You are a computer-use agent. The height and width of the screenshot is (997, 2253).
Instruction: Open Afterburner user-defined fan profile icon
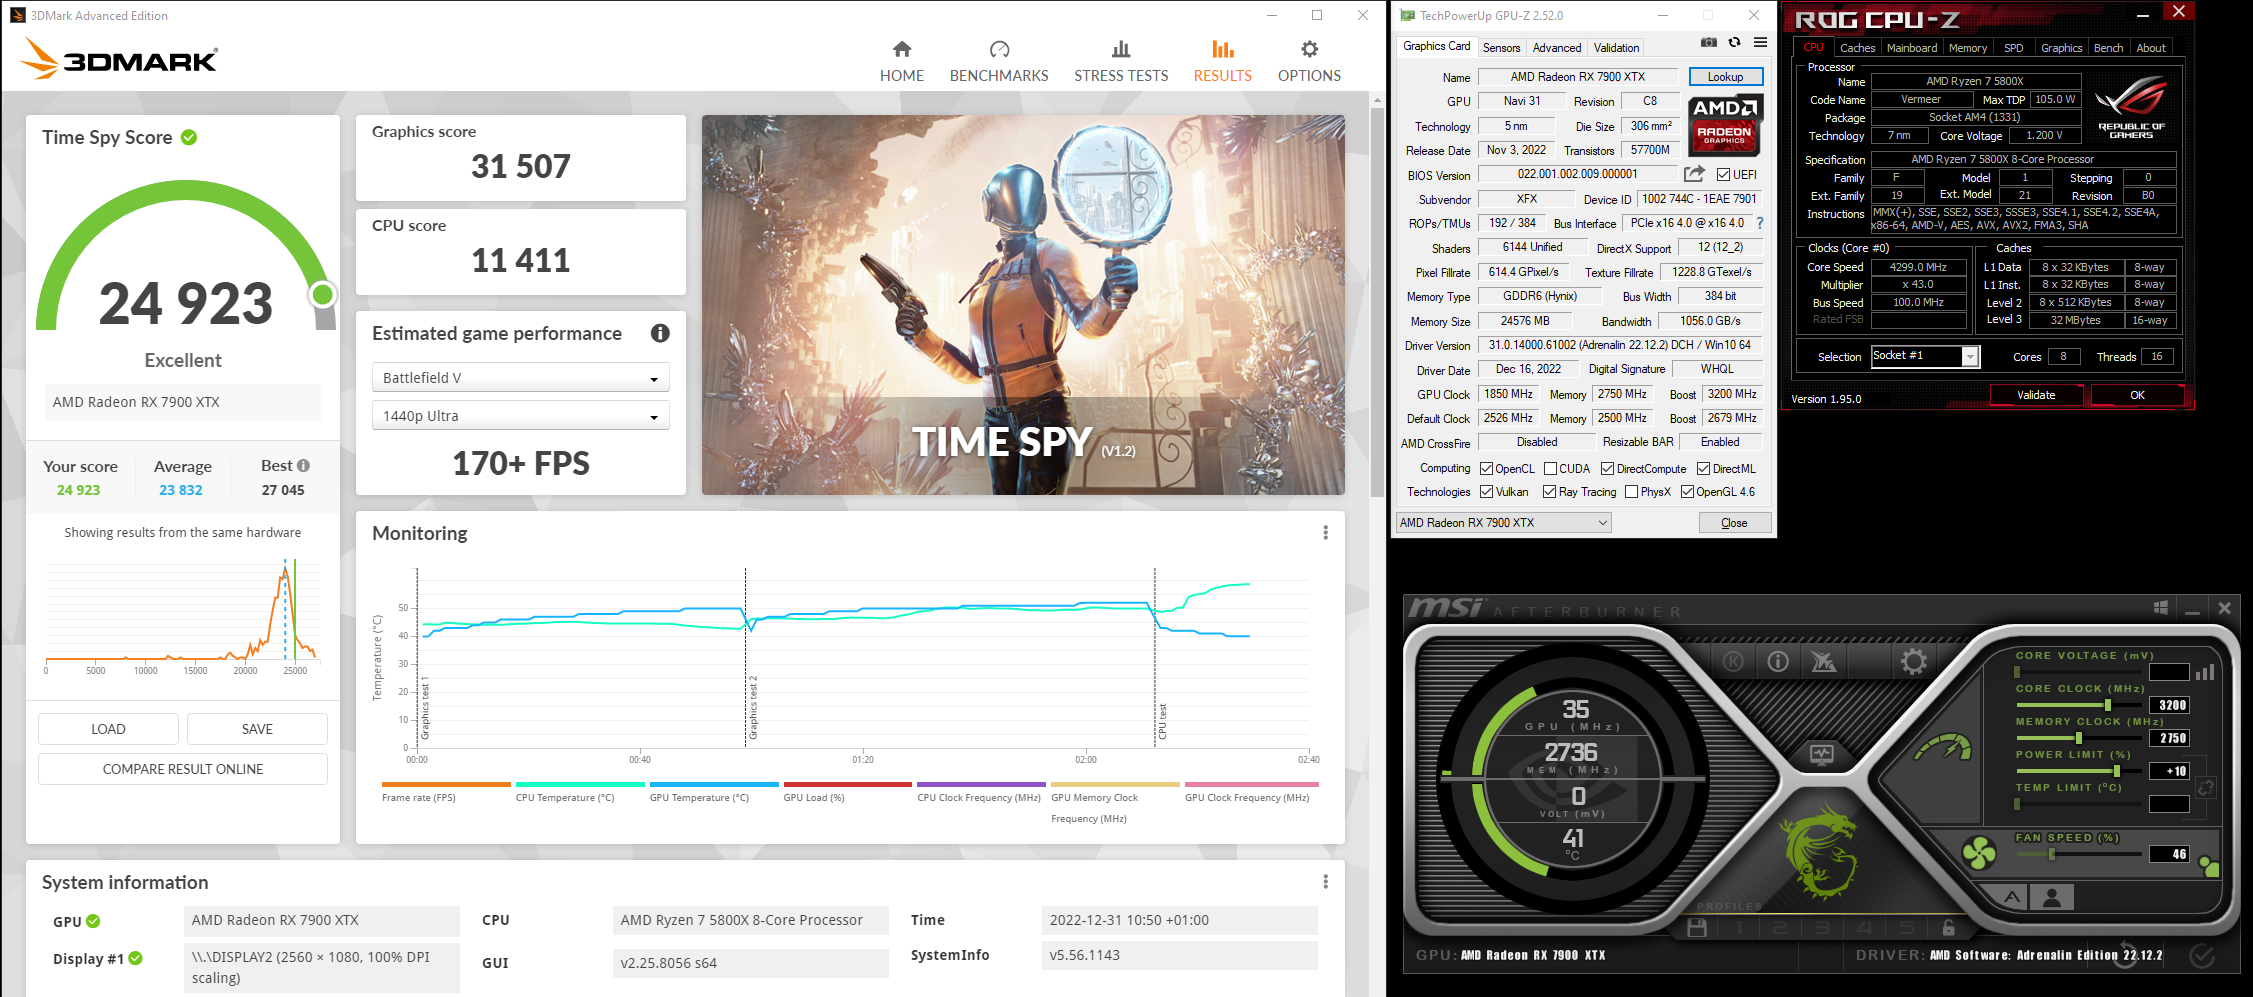[x=2052, y=897]
